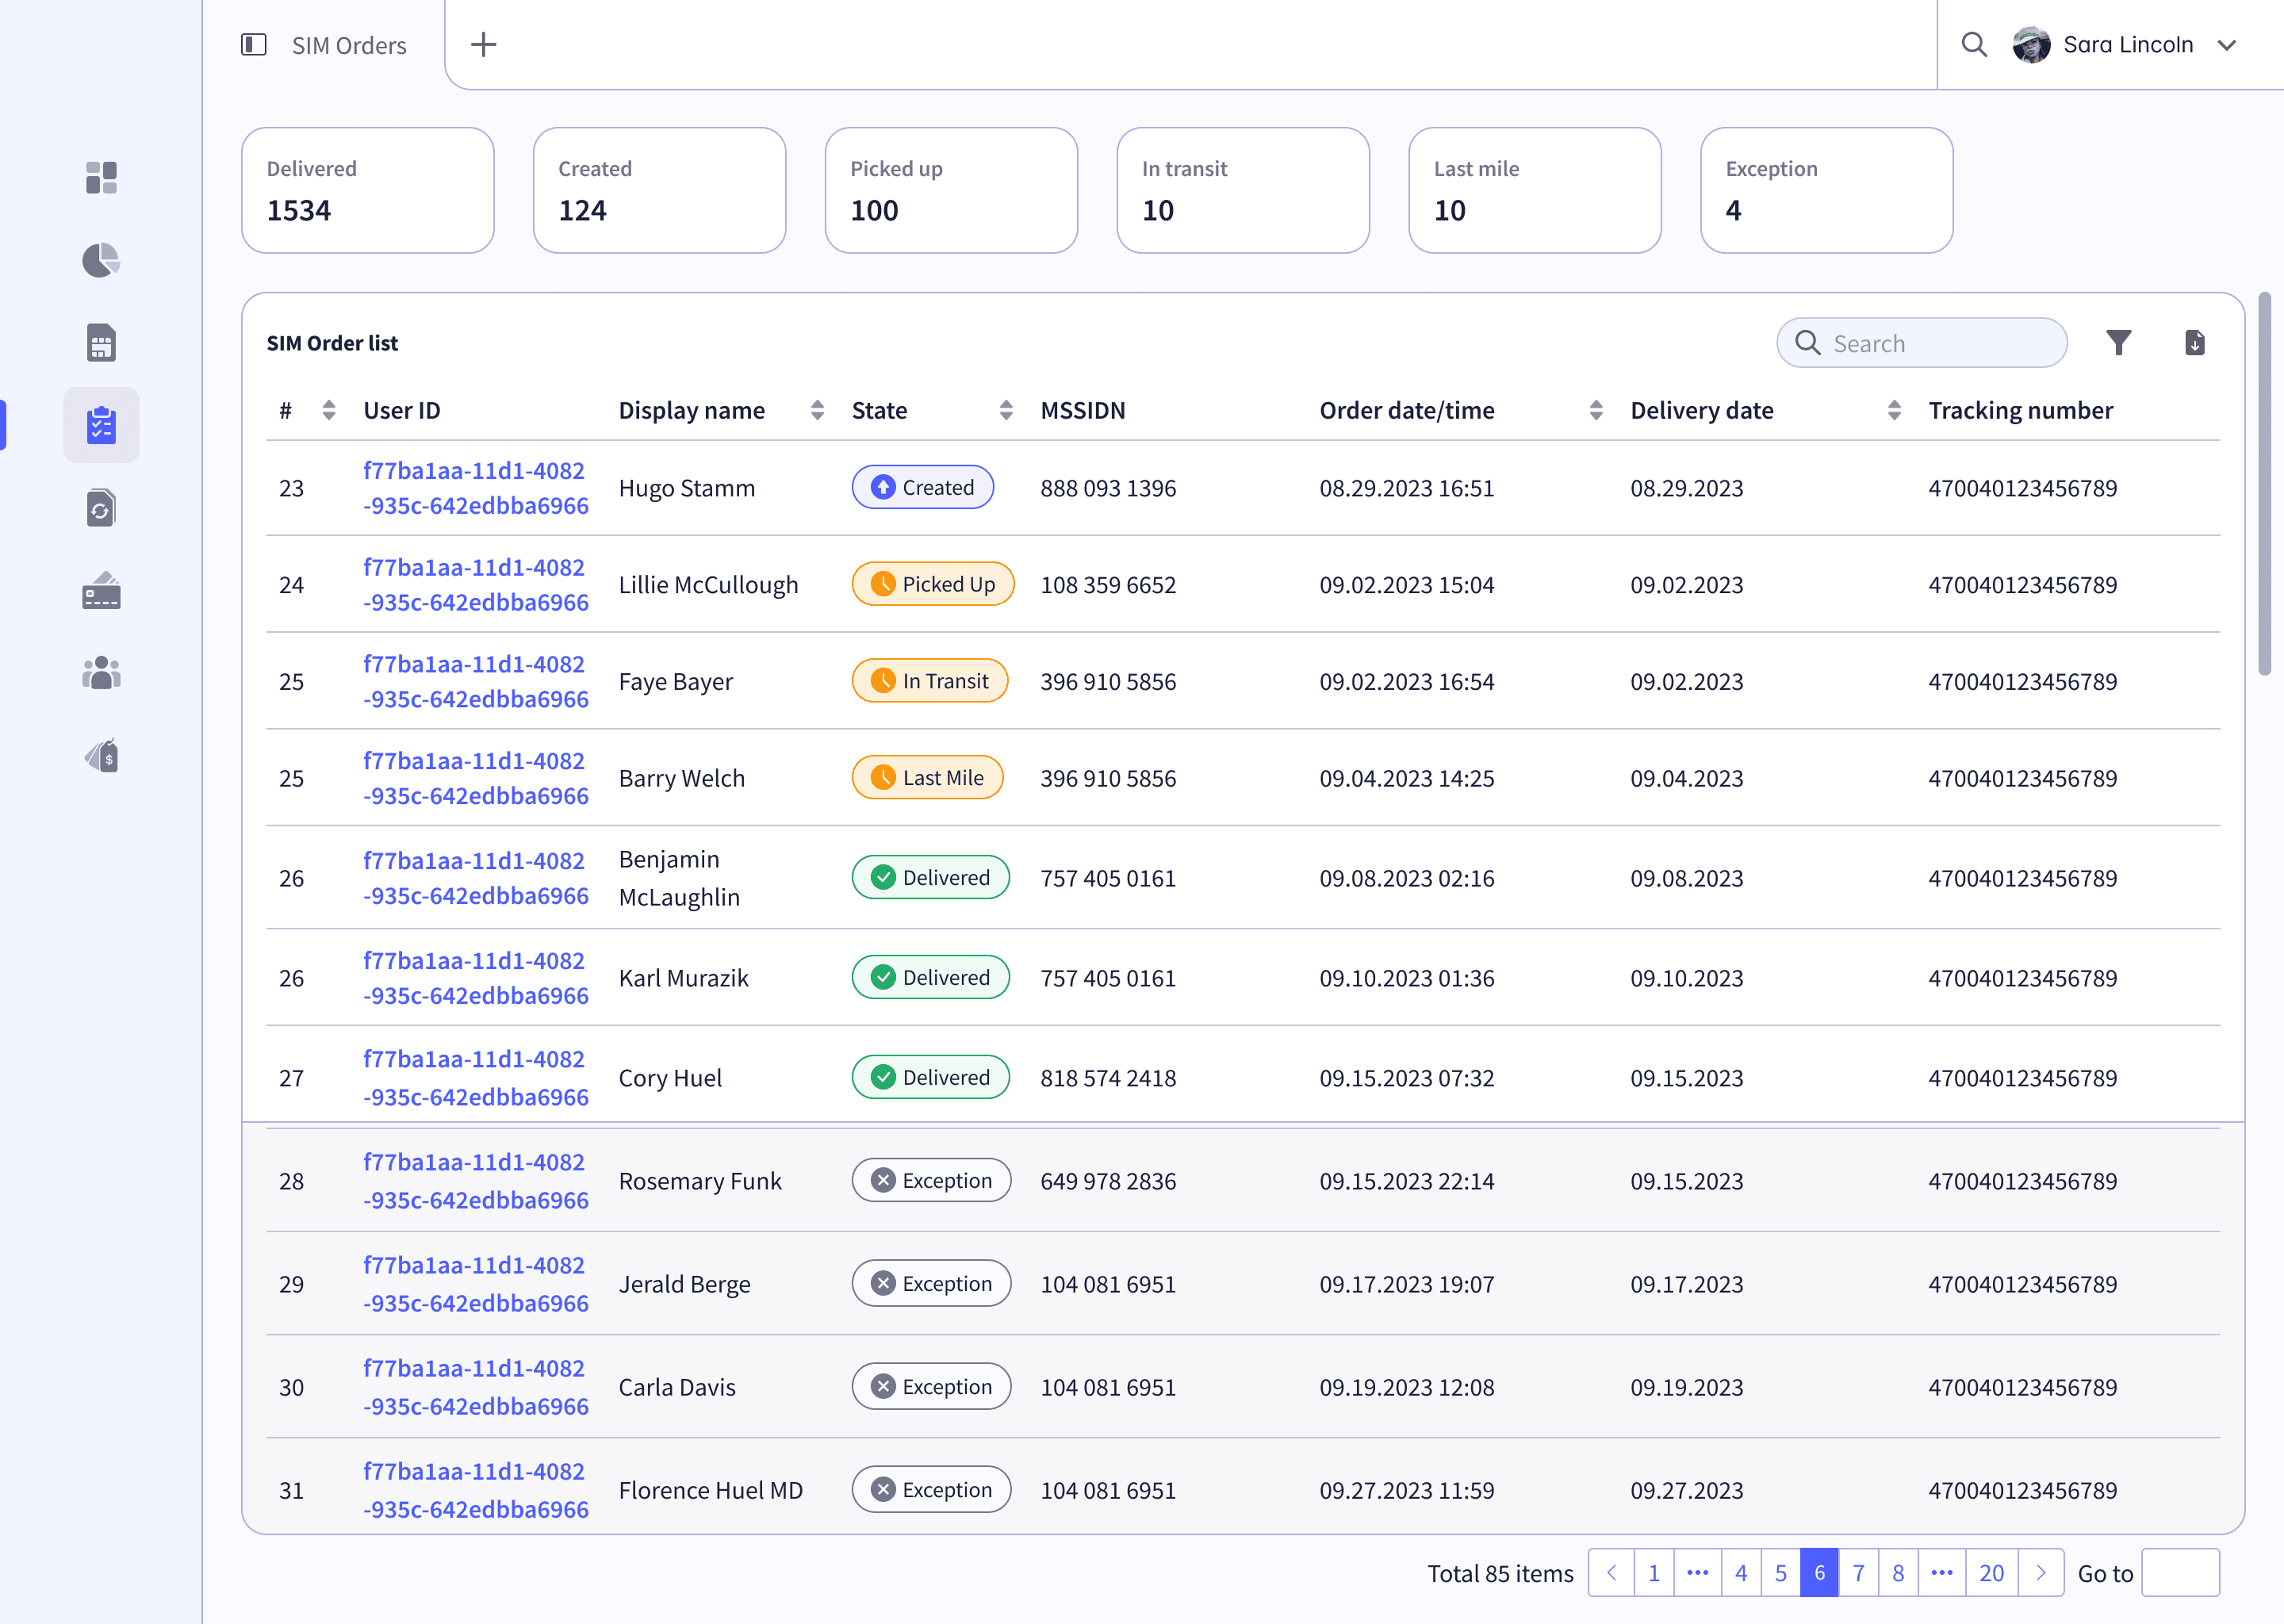Open Lillie McCullough's User ID link

(x=476, y=585)
